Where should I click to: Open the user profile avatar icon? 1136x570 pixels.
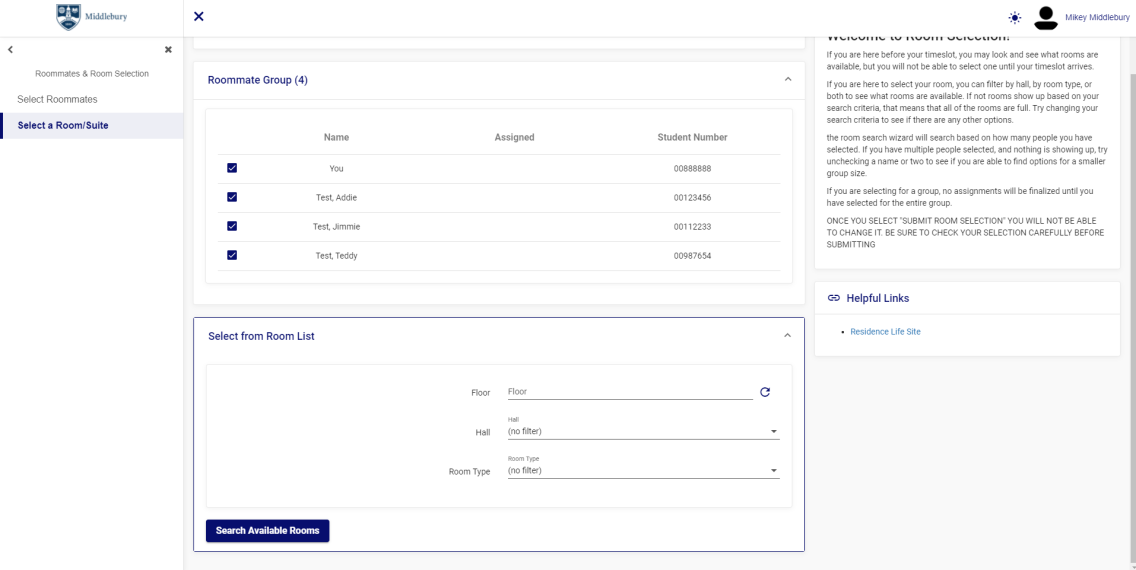pyautogui.click(x=1045, y=17)
